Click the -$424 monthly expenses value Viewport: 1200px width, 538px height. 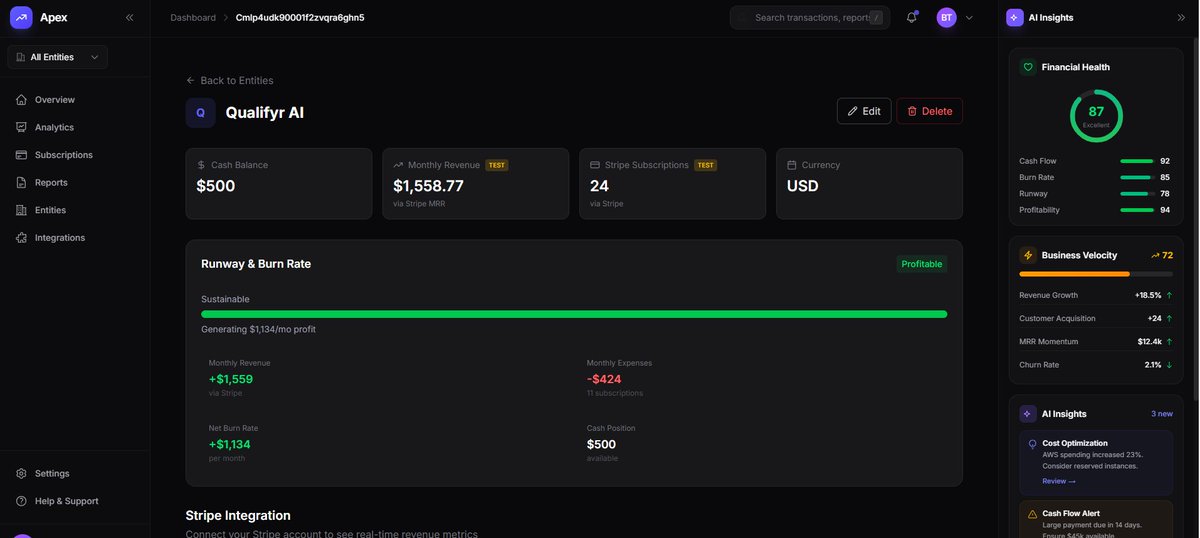tap(604, 379)
